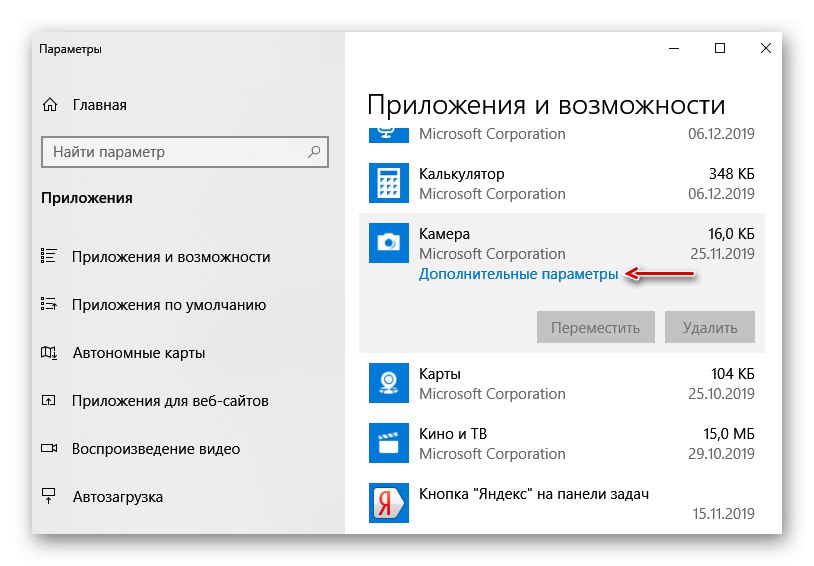Screen dimensions: 814x566
Task: Click the Кино и ТВ app icon
Action: tap(389, 443)
